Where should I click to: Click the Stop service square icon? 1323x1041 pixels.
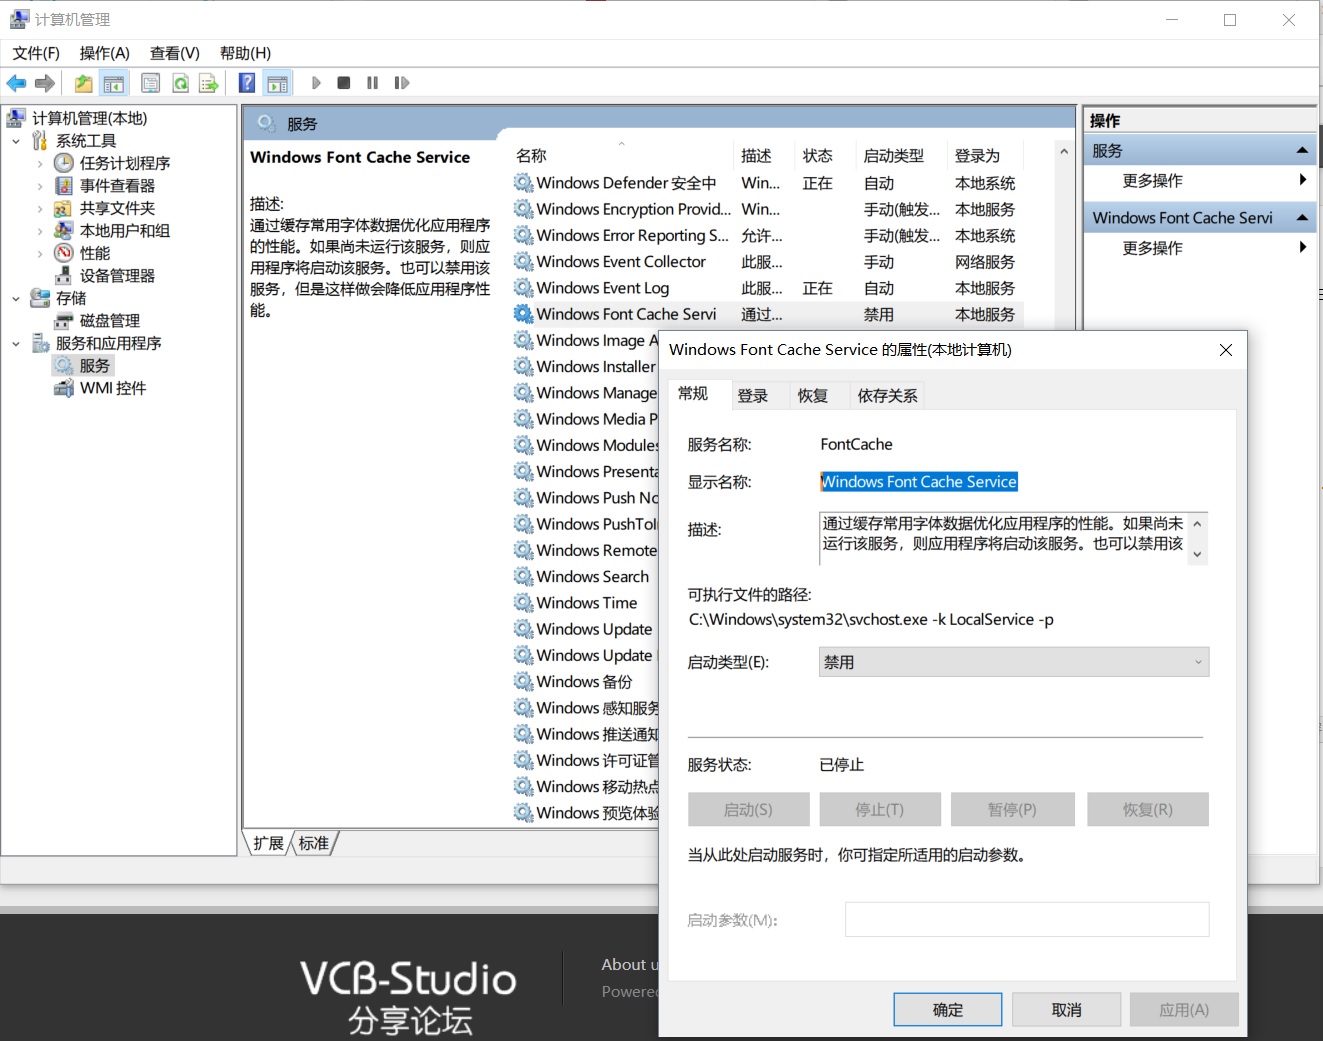pyautogui.click(x=343, y=83)
